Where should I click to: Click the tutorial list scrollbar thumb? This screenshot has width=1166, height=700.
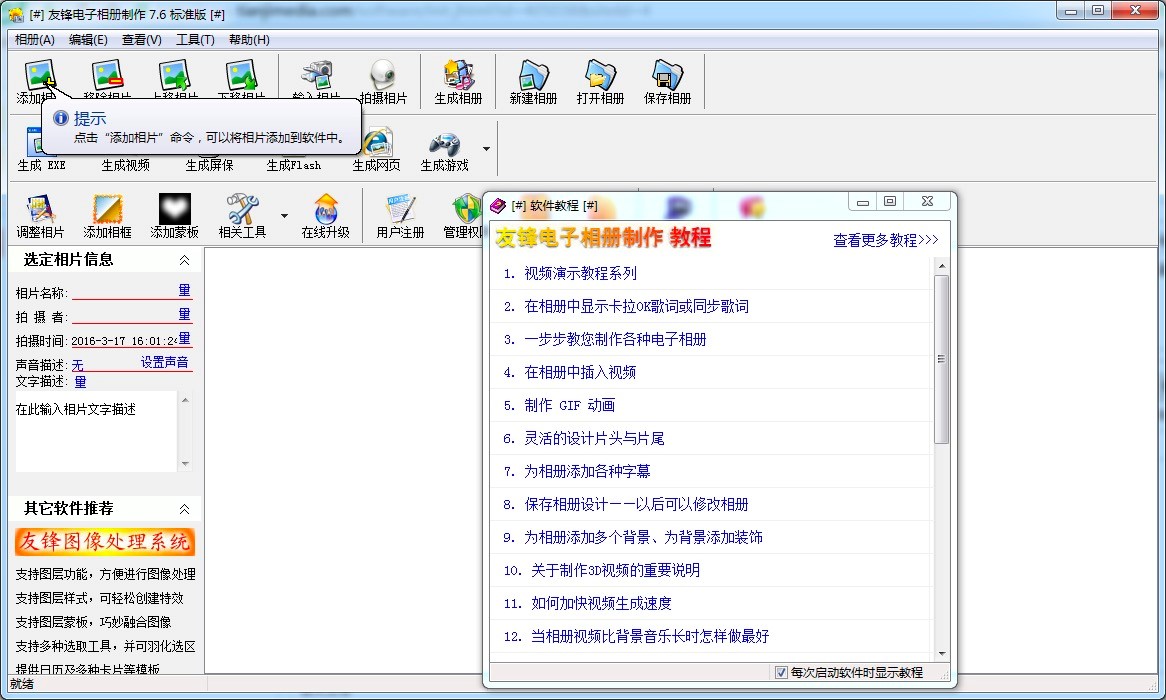pos(941,359)
